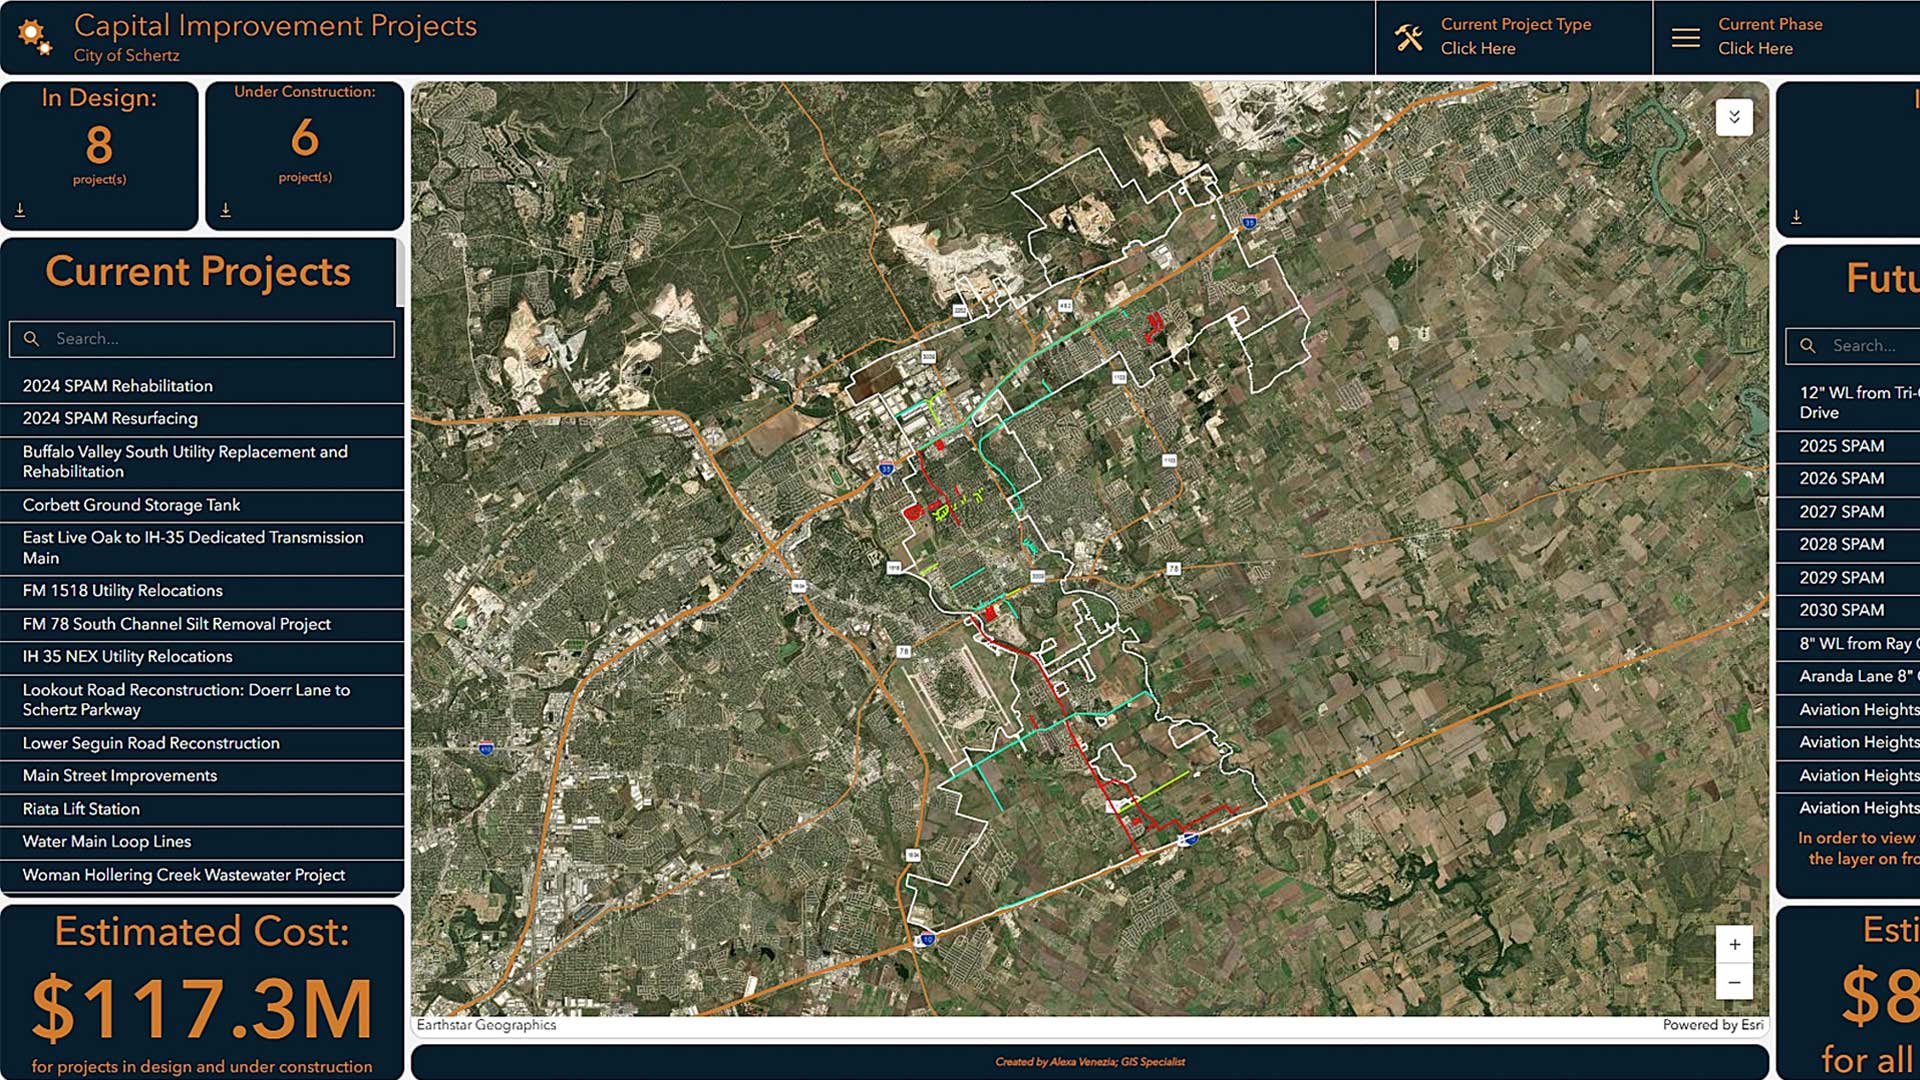Choose the Main Street Improvements project
Image resolution: width=1920 pixels, height=1080 pixels.
point(120,776)
